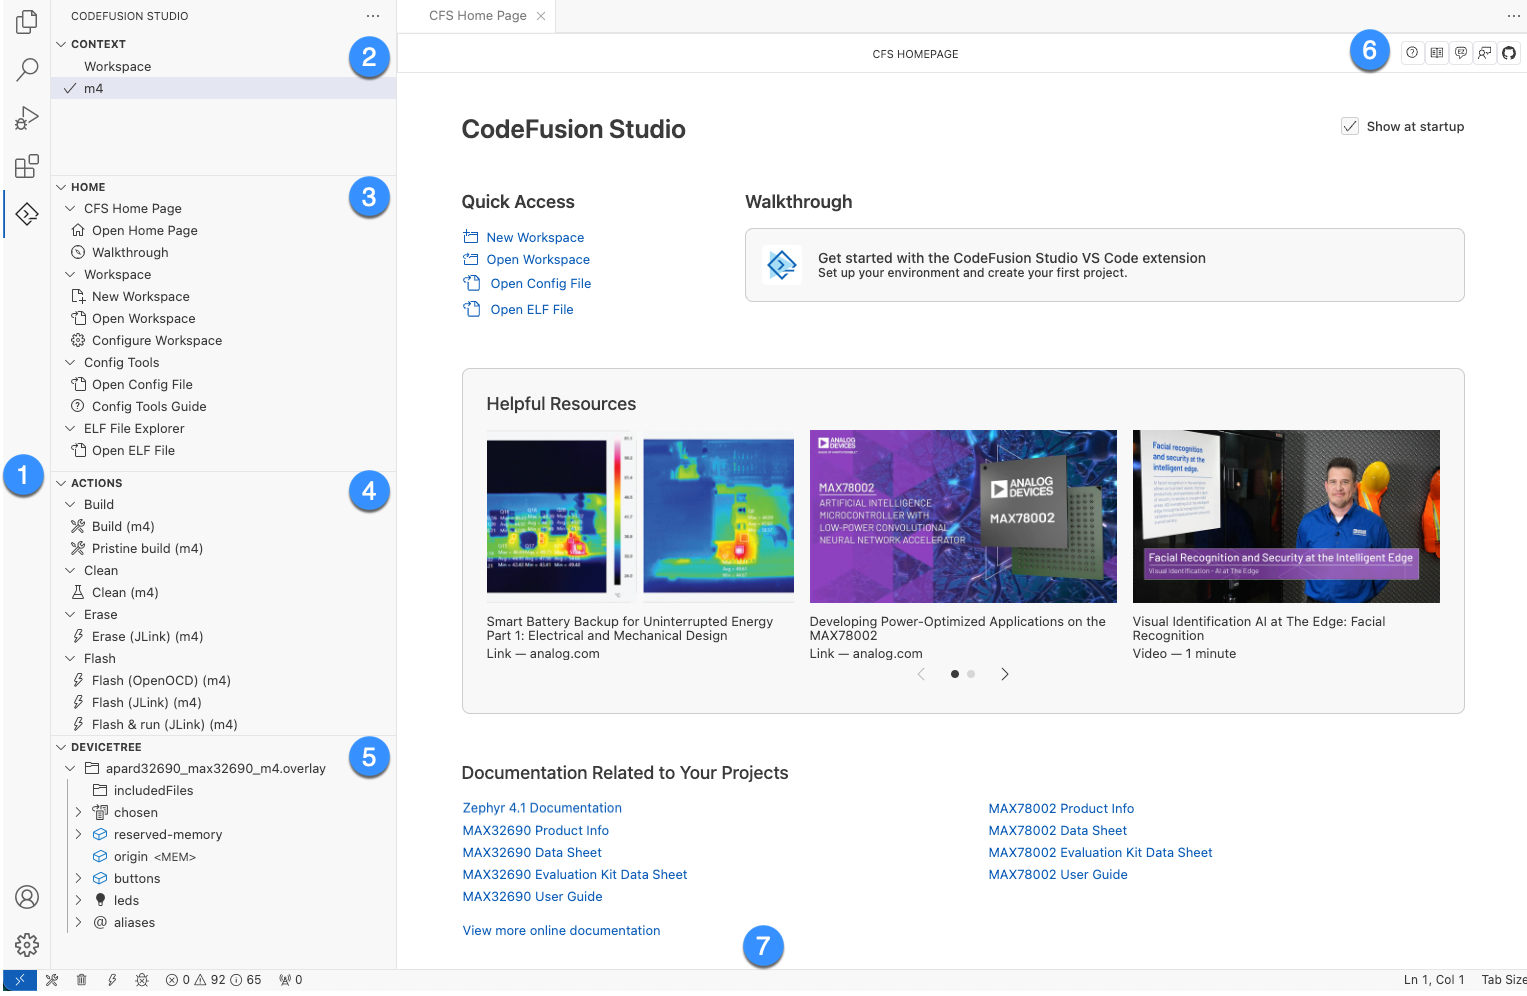Expand the aliases devicetree node
Viewport: 1527px width, 996px height.
coord(78,922)
